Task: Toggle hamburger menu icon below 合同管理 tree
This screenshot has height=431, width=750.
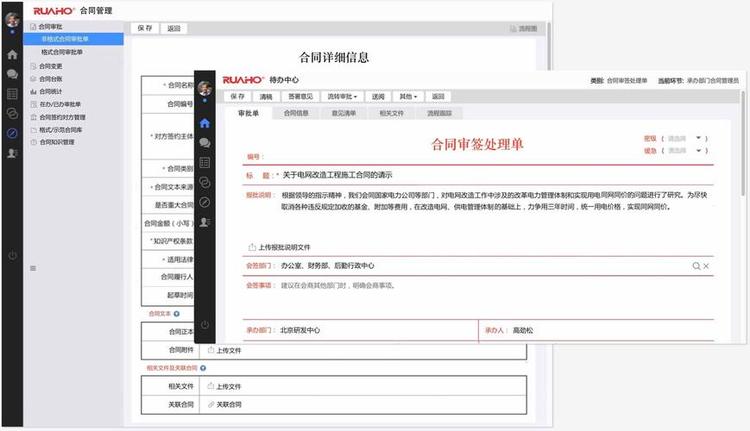Action: pyautogui.click(x=33, y=268)
